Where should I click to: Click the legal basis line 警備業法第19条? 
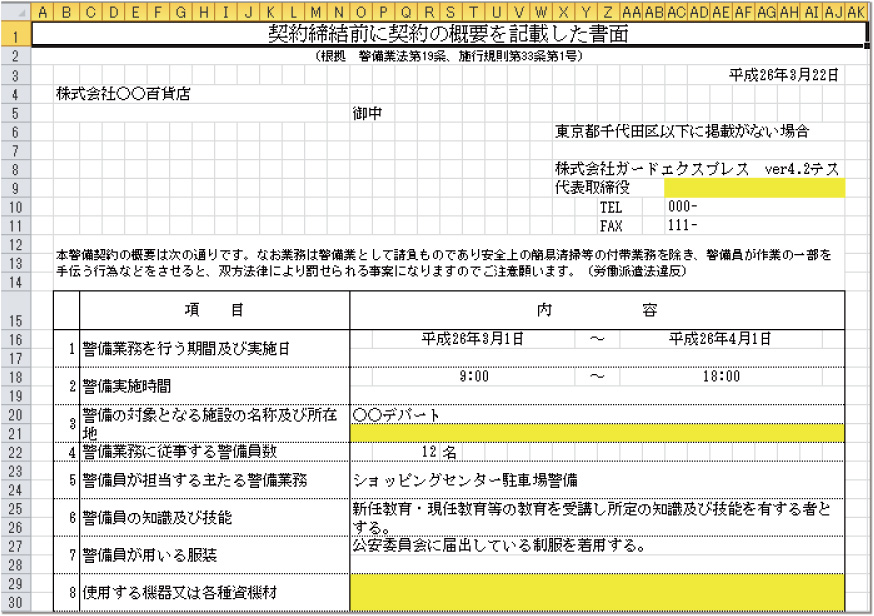pyautogui.click(x=449, y=56)
